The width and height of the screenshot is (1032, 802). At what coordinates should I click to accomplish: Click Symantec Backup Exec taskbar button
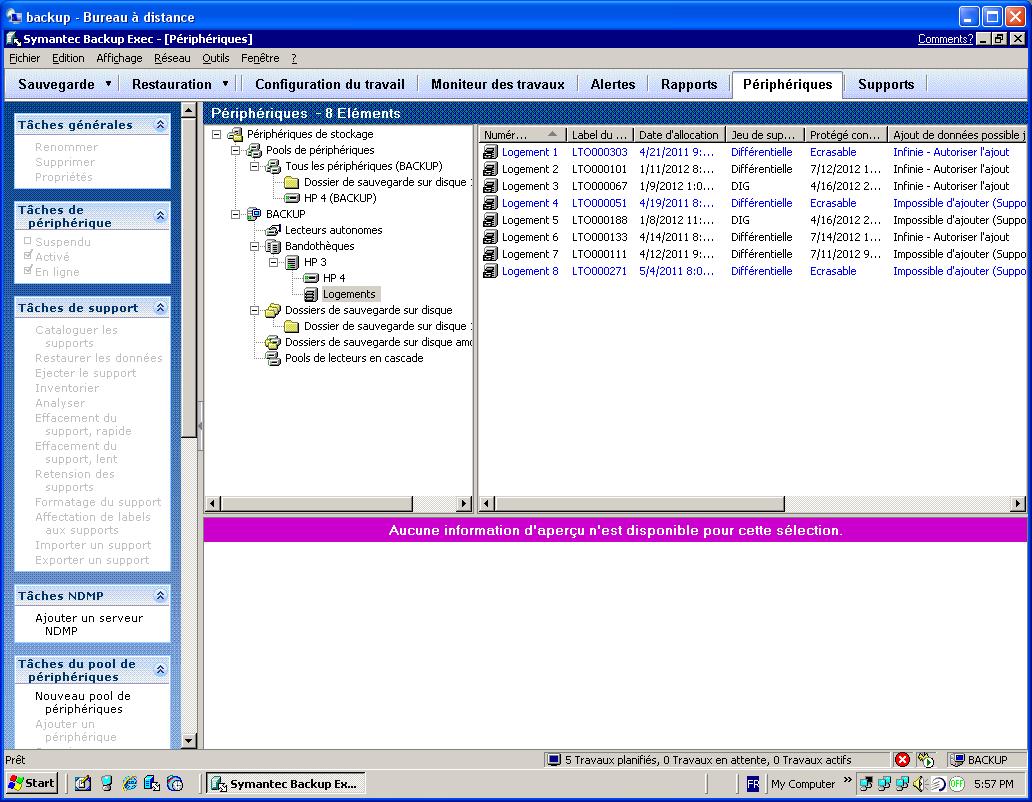click(286, 784)
